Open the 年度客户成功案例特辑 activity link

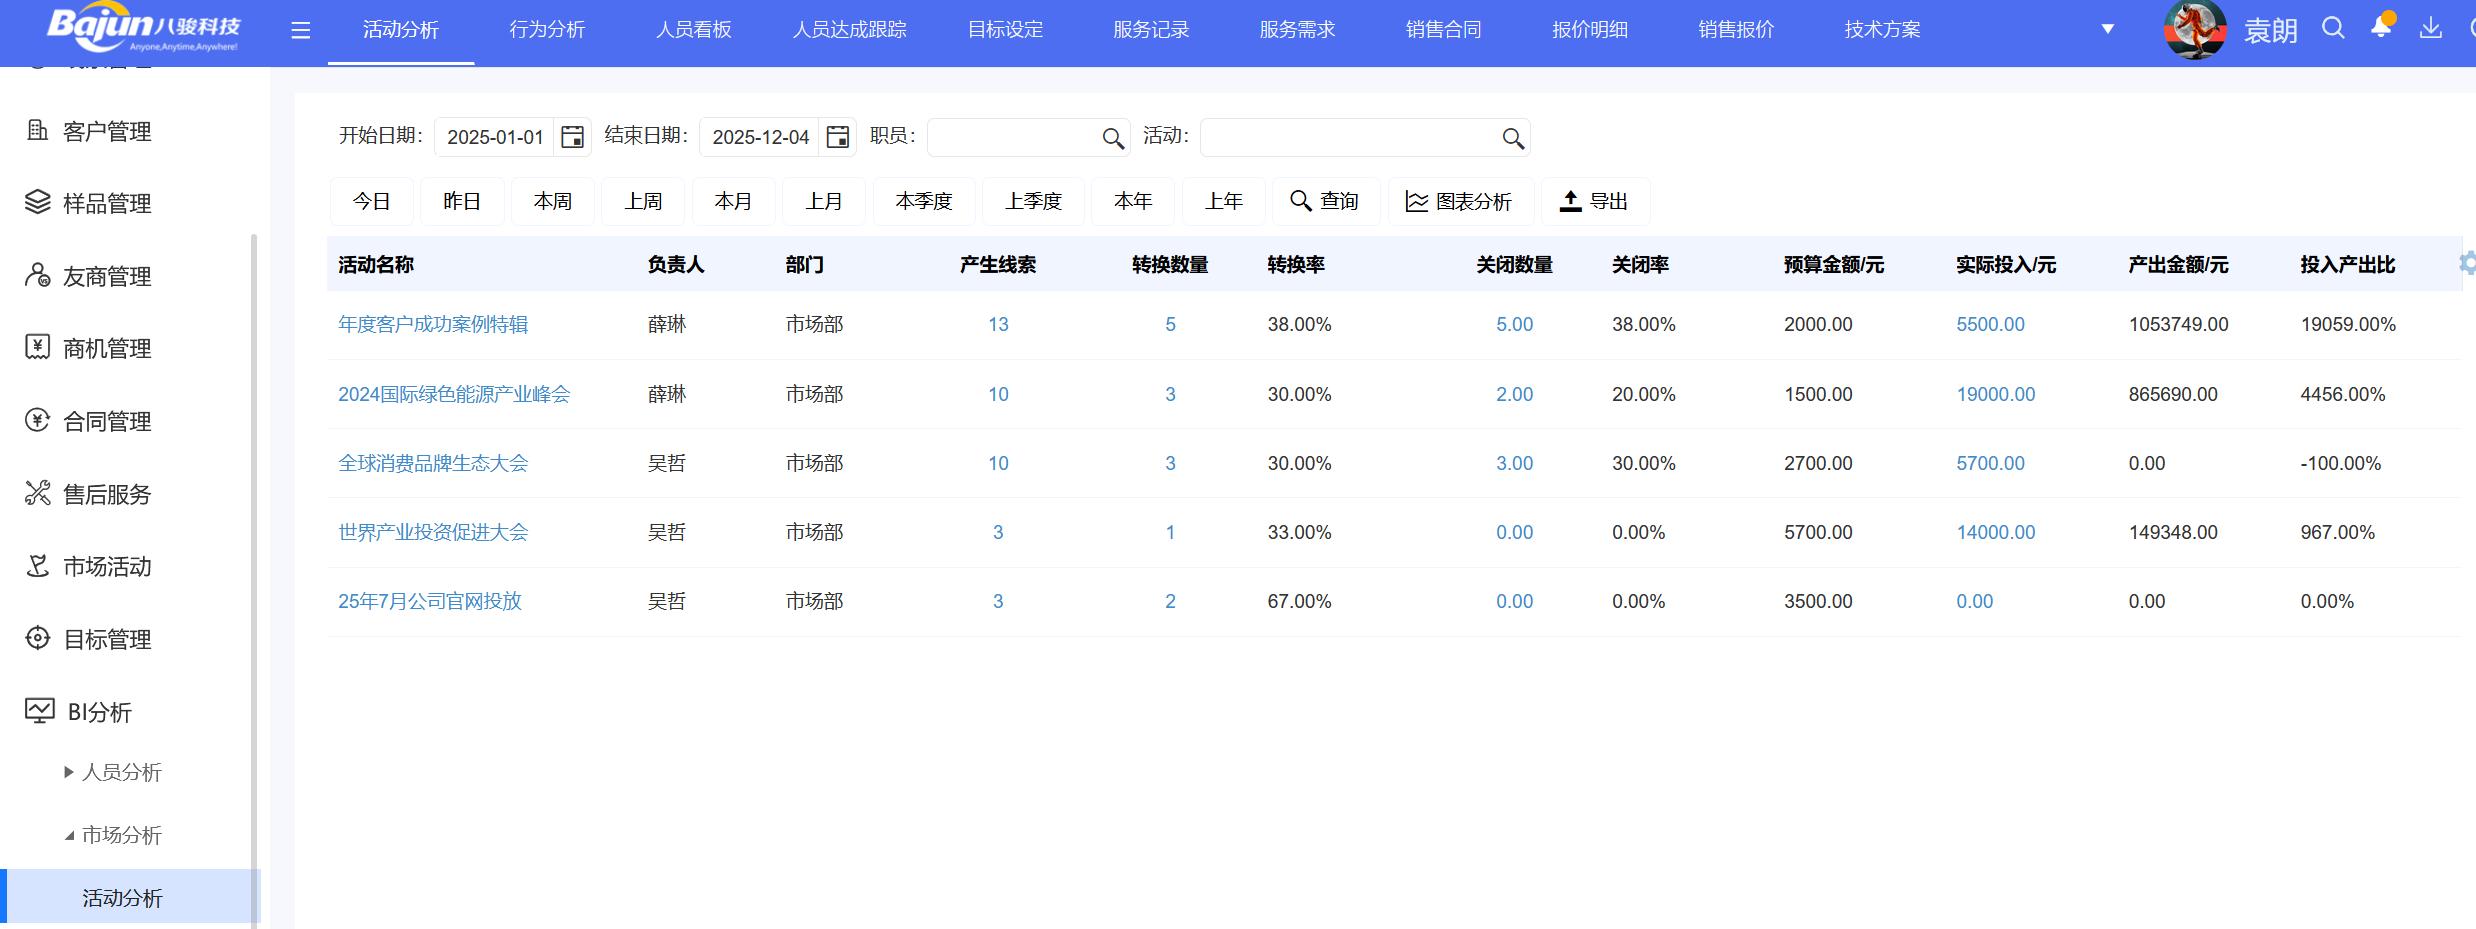(x=433, y=325)
